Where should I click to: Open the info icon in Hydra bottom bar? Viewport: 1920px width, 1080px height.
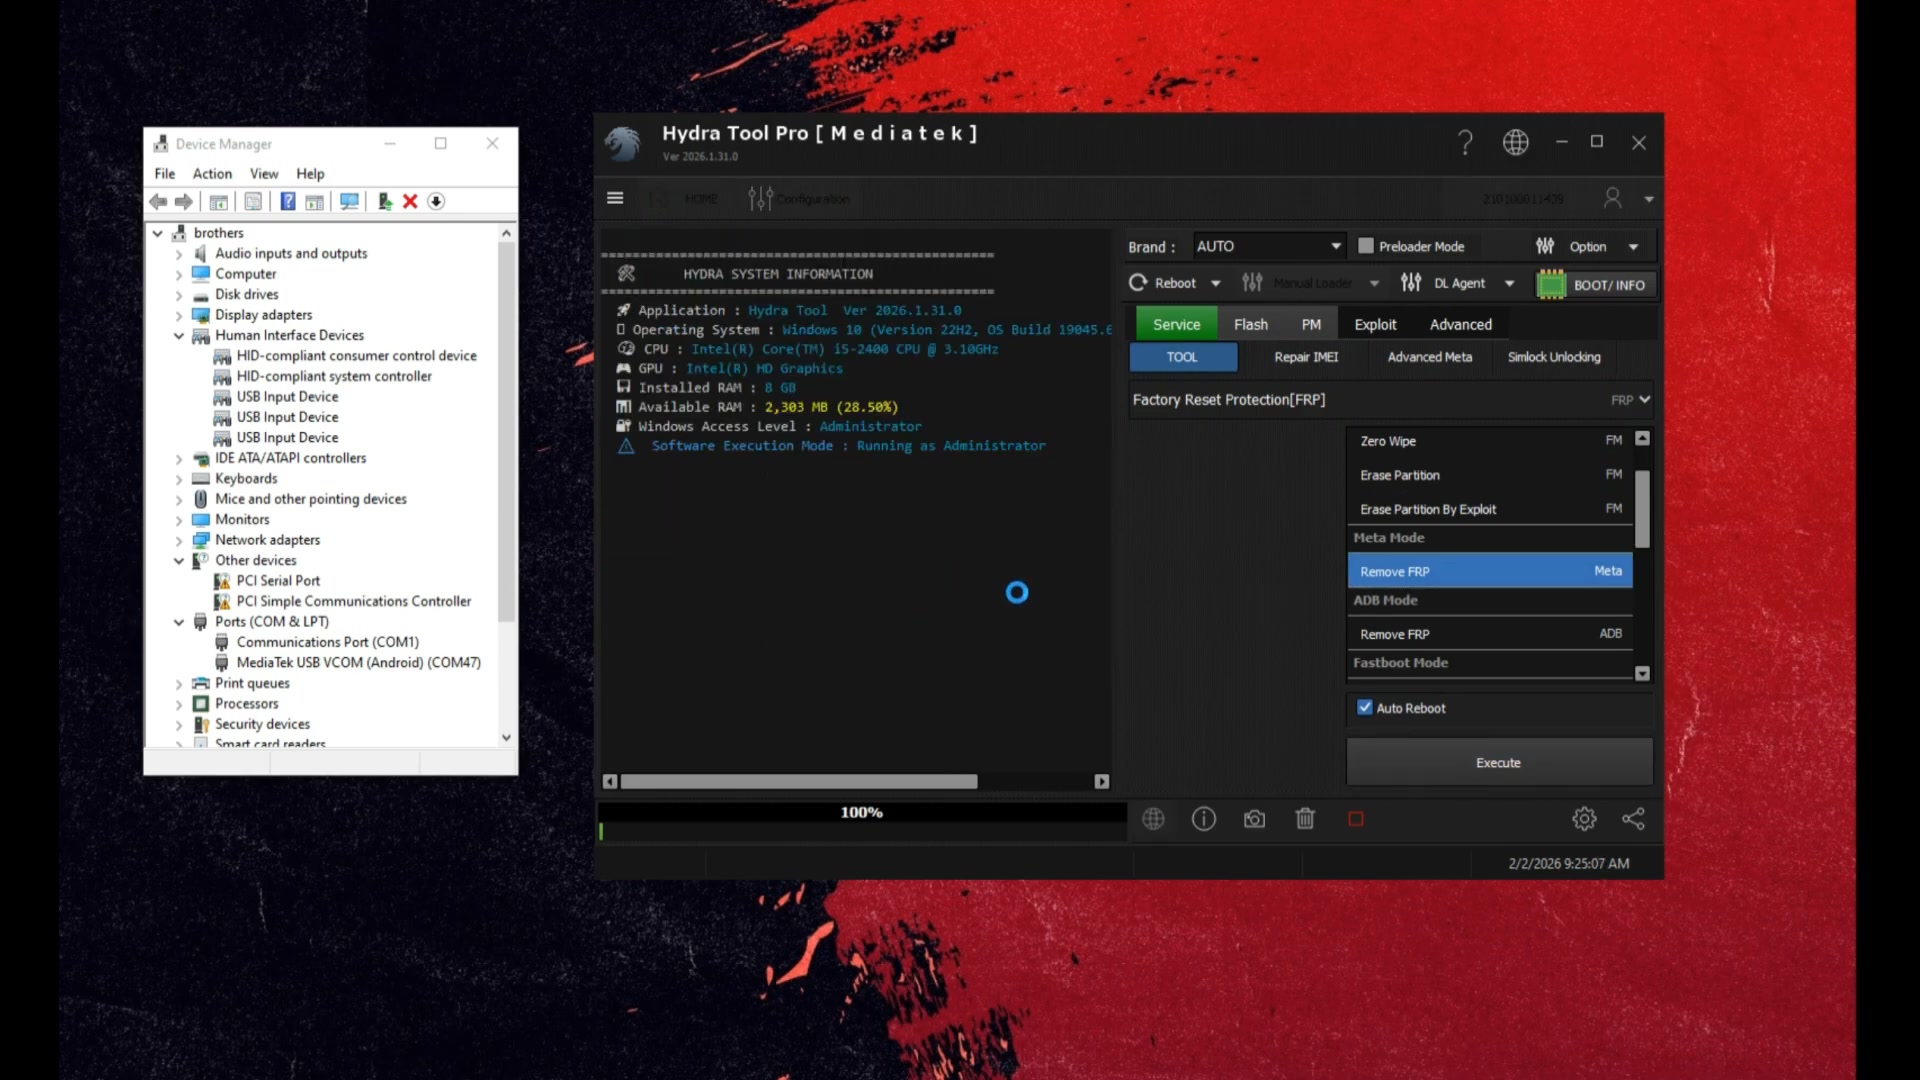pos(1204,819)
